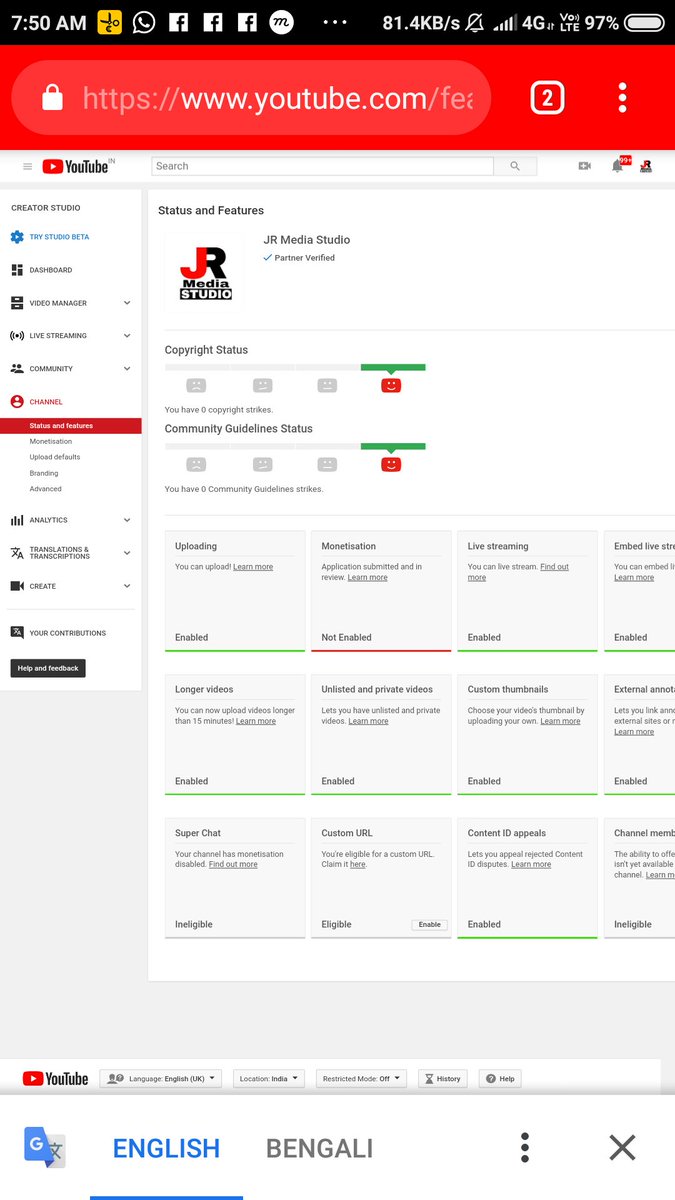Screen dimensions: 675x1200
Task: Click the Partner Verified text
Action: [305, 258]
